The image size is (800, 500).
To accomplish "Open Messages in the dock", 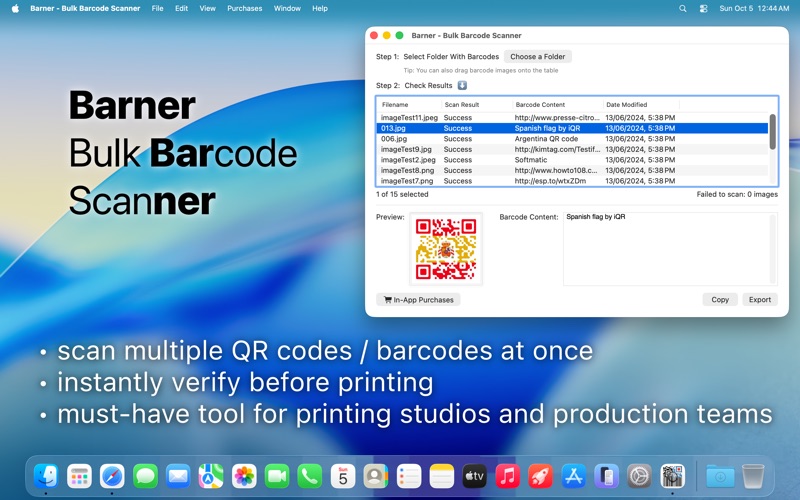I will tap(145, 477).
